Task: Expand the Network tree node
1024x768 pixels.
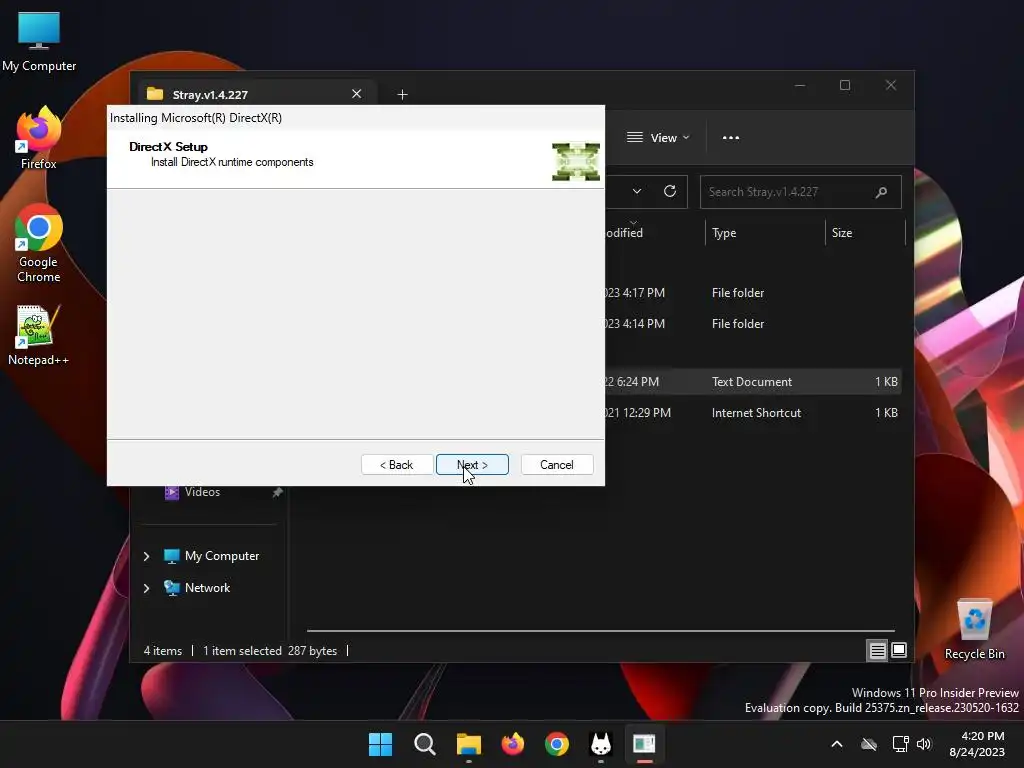Action: tap(146, 588)
